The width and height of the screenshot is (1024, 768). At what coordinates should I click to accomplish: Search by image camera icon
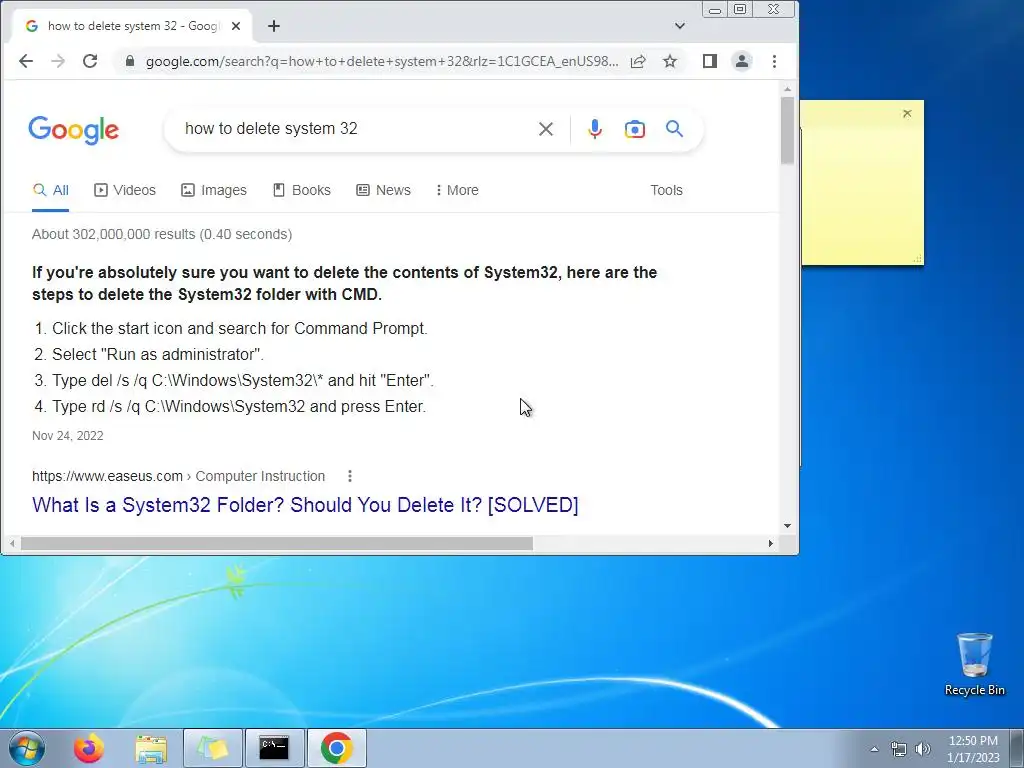pyautogui.click(x=635, y=129)
